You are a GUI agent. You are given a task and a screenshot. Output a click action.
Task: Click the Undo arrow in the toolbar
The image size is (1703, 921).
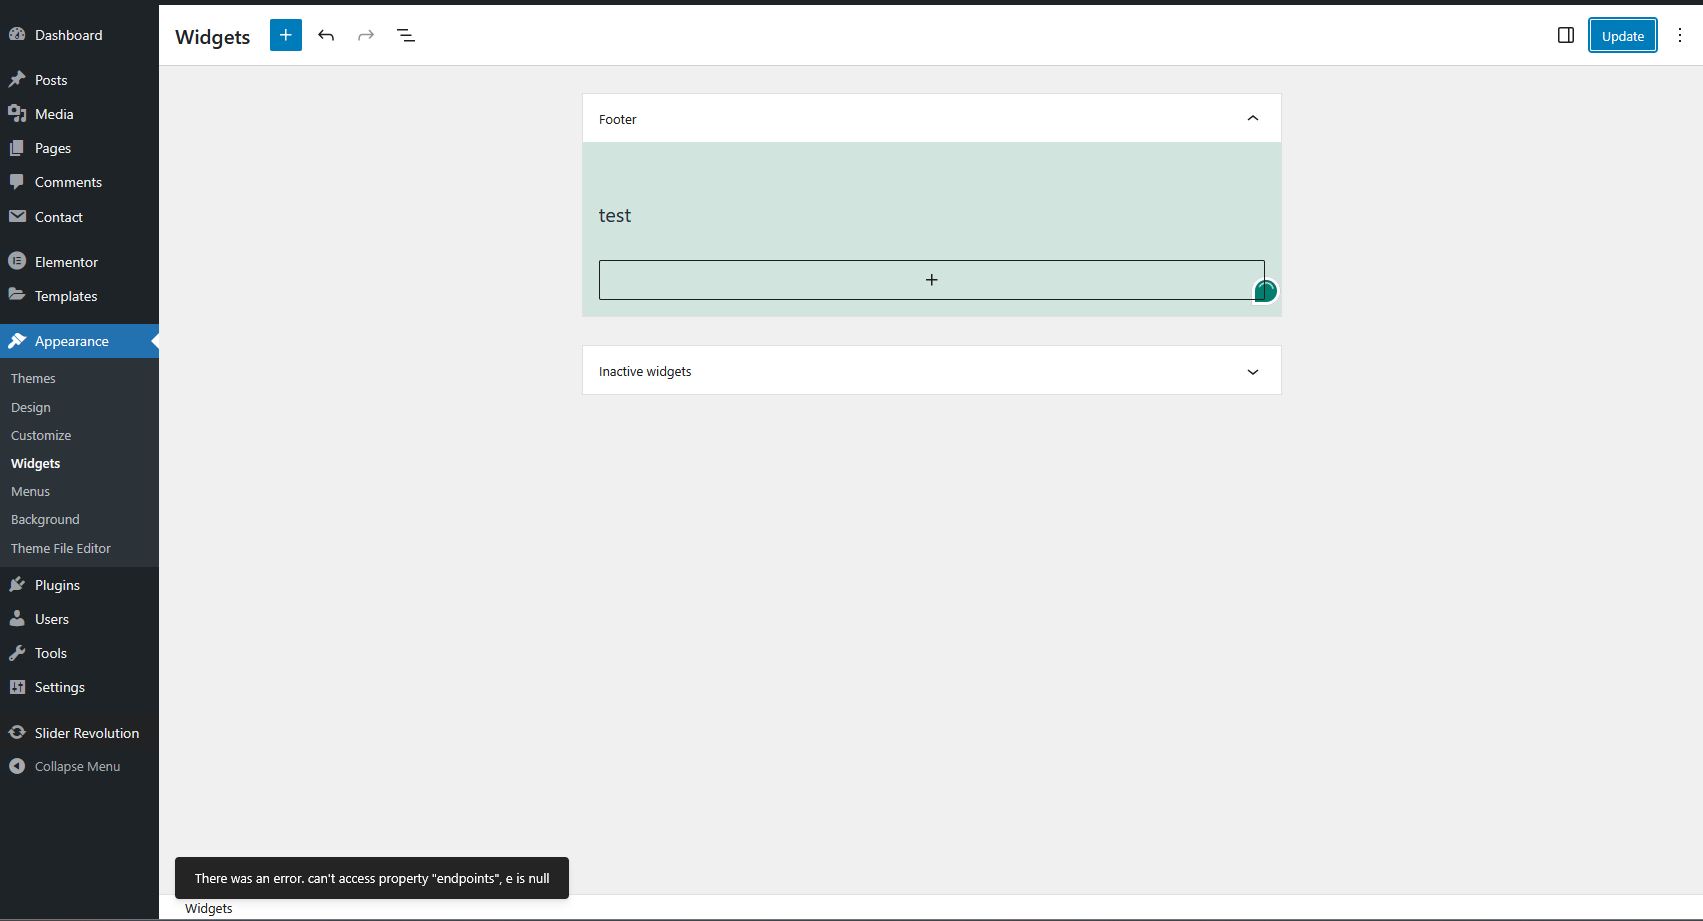pos(326,35)
